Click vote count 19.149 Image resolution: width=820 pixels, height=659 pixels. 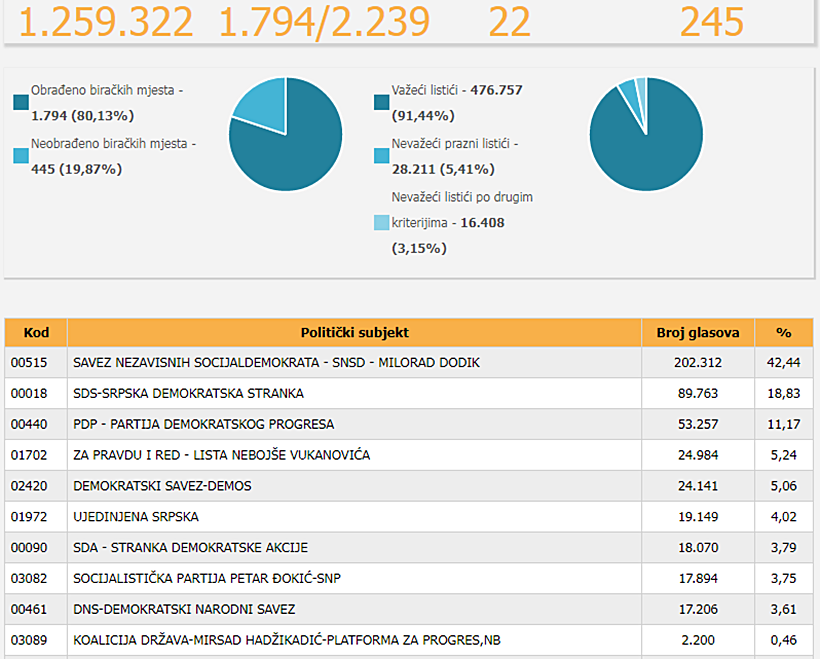tap(698, 517)
